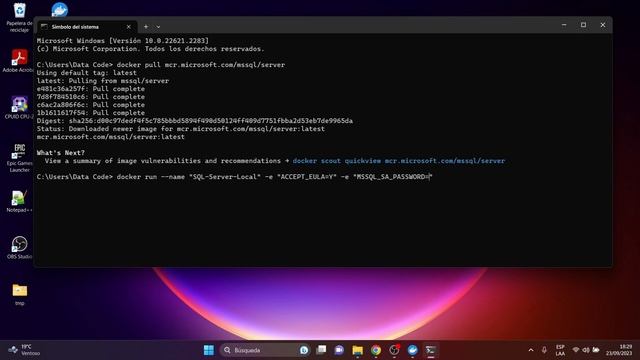Click the docker run command line being typed
Screen dimensions: 640x360
coord(234,177)
